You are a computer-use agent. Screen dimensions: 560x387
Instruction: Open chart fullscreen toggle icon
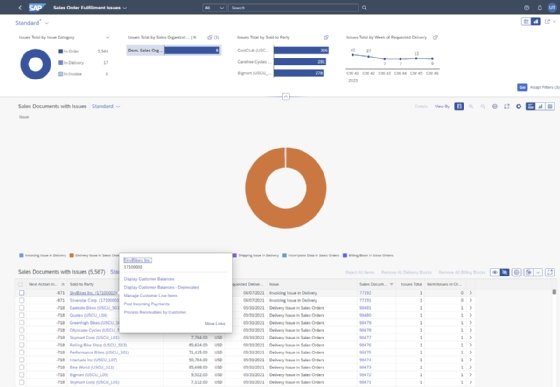pyautogui.click(x=506, y=106)
